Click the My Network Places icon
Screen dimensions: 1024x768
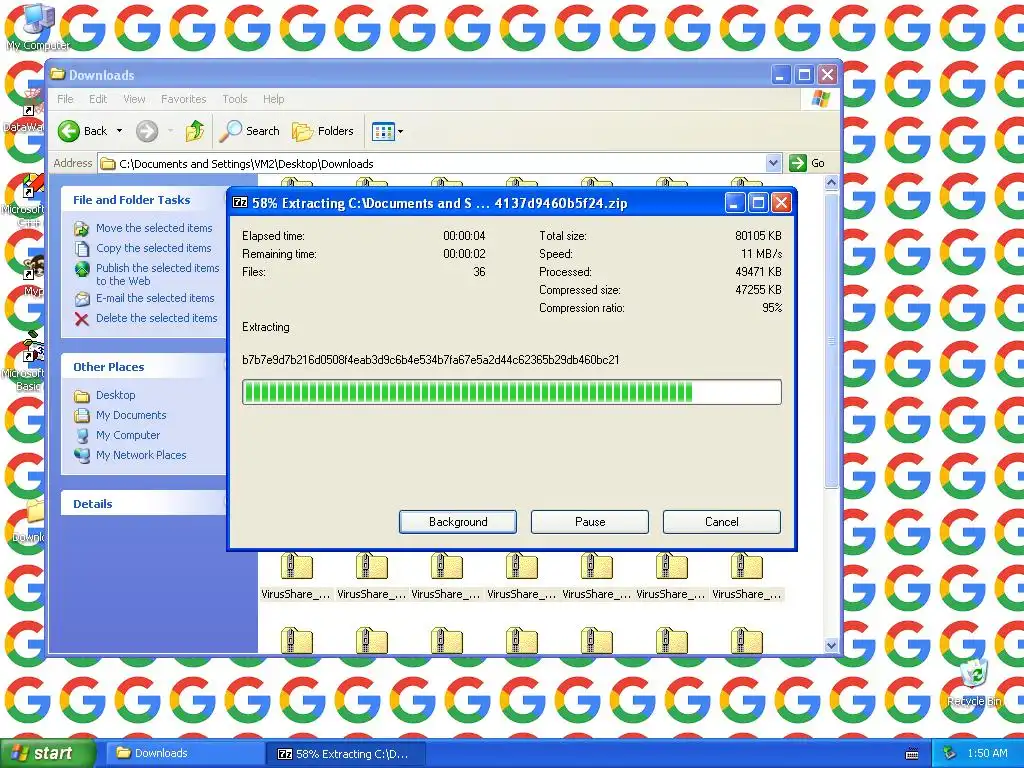(x=82, y=455)
